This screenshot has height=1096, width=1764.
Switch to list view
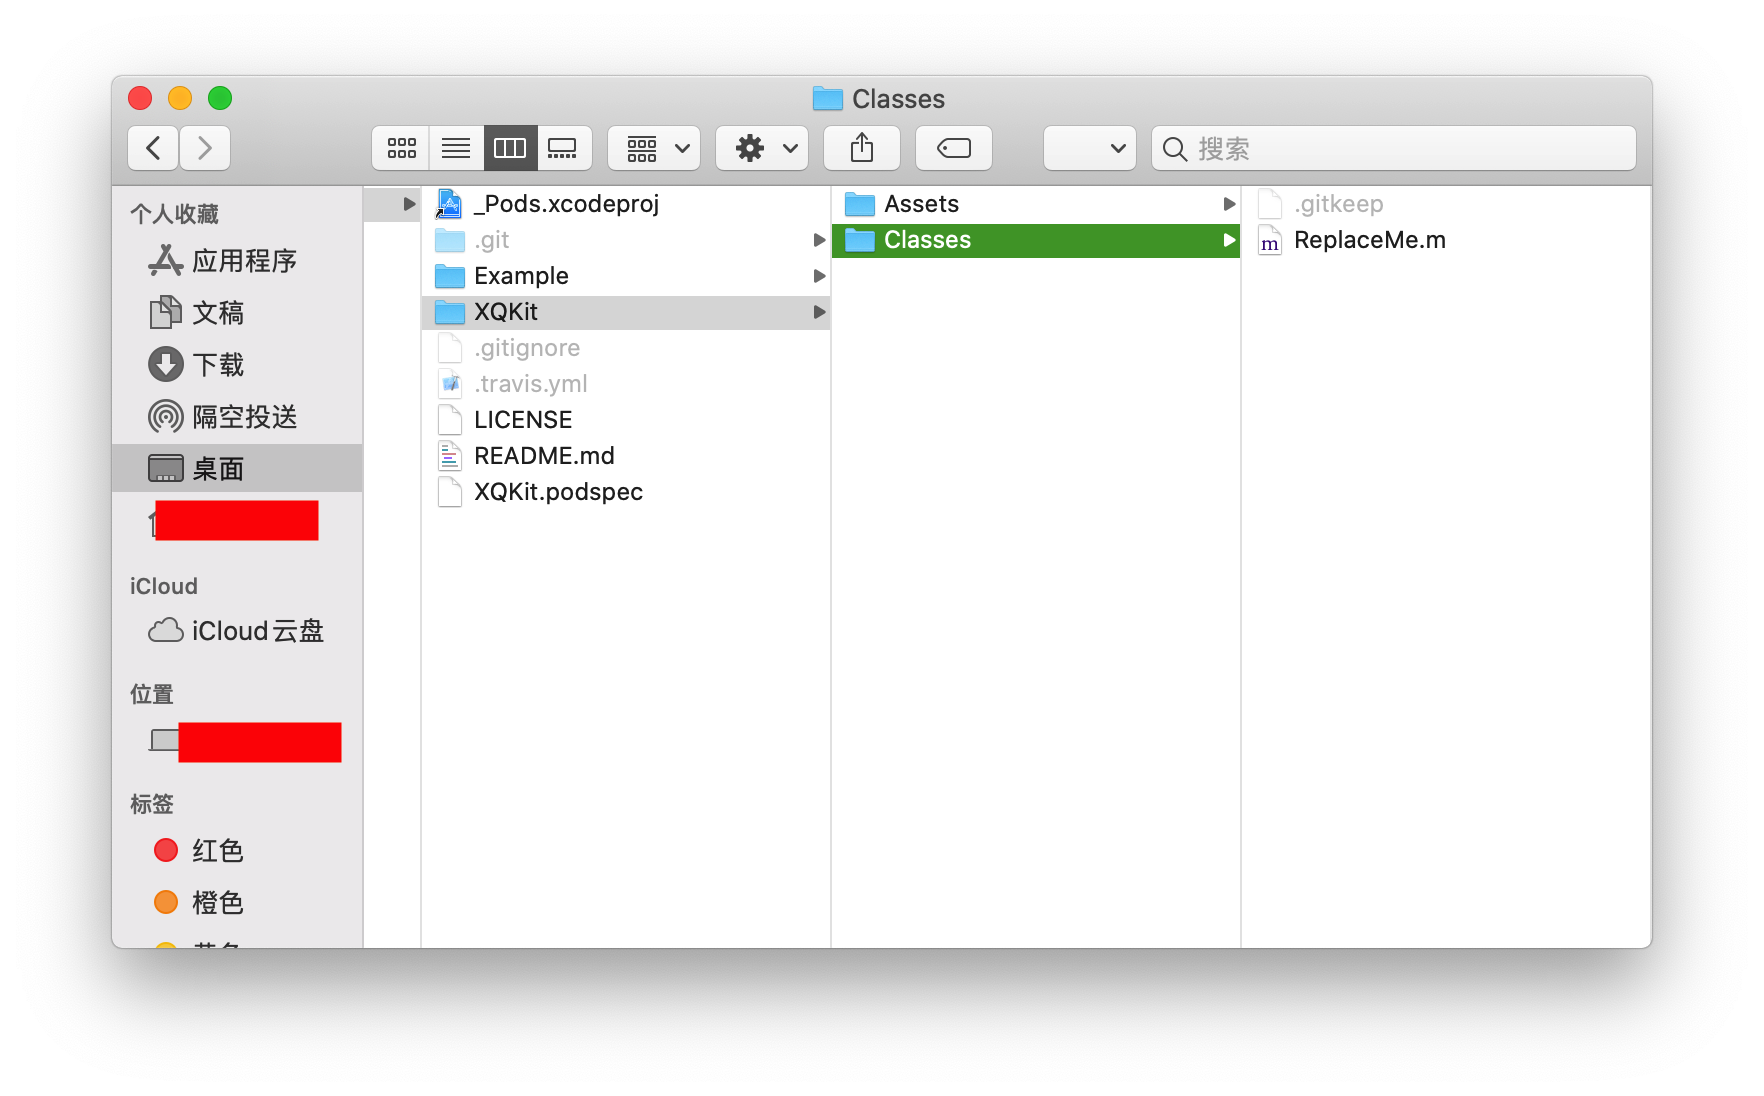(x=456, y=148)
